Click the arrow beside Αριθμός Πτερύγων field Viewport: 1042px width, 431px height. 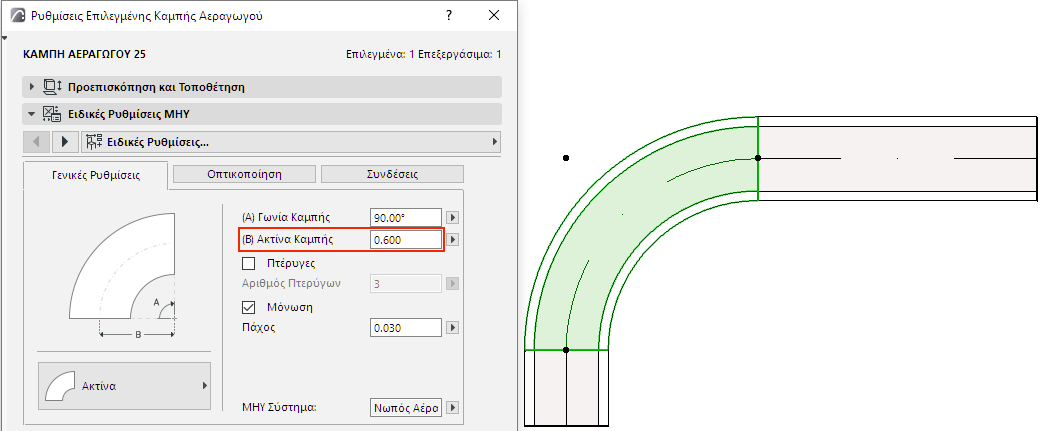(x=453, y=284)
